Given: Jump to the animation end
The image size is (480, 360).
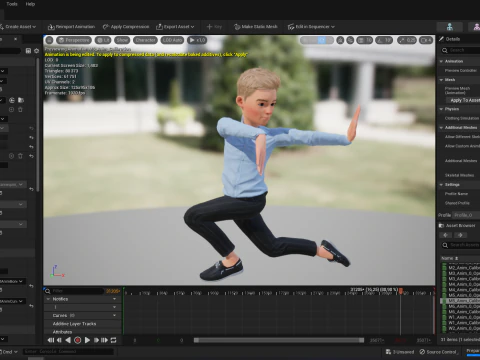Looking at the screenshot, I should pos(104,340).
